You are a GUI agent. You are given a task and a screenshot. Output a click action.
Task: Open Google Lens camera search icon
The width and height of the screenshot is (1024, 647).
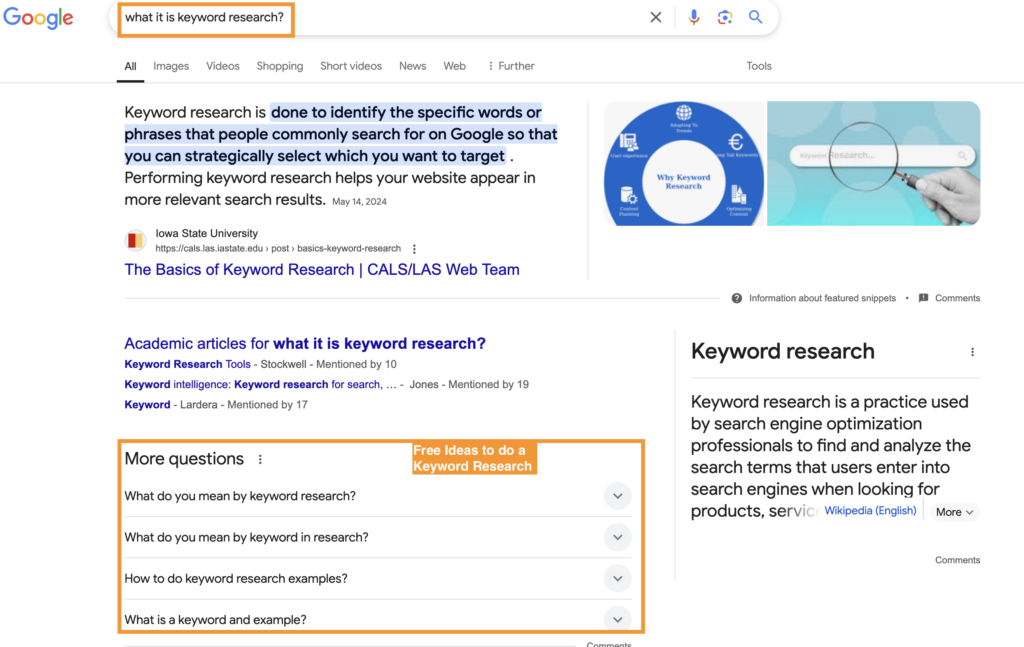point(724,17)
